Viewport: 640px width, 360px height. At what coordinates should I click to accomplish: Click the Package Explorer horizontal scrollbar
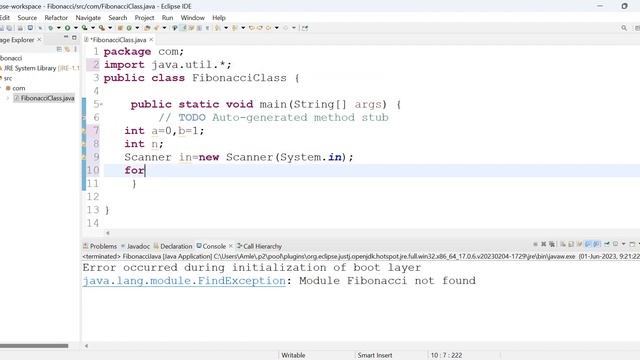(x=34, y=346)
